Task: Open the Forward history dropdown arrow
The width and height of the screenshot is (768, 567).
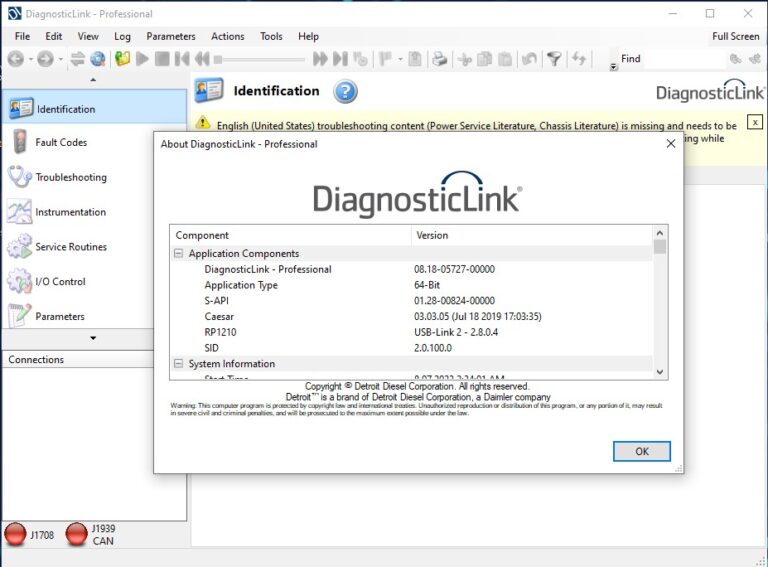Action: coord(61,60)
